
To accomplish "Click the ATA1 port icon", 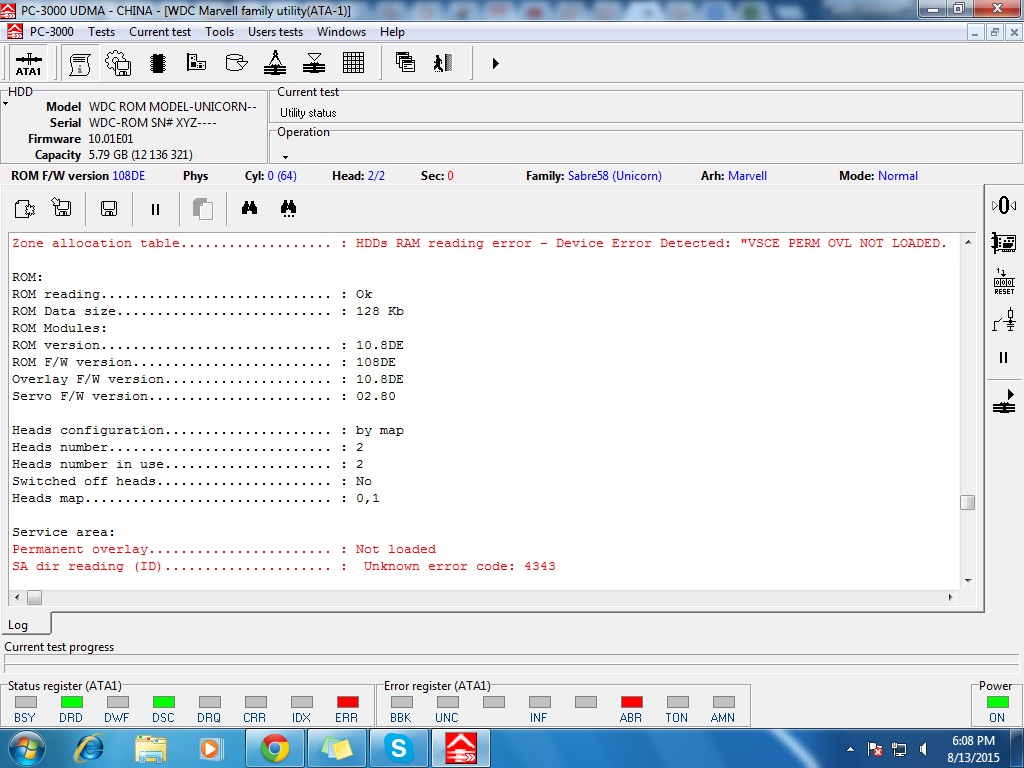I will (x=28, y=63).
